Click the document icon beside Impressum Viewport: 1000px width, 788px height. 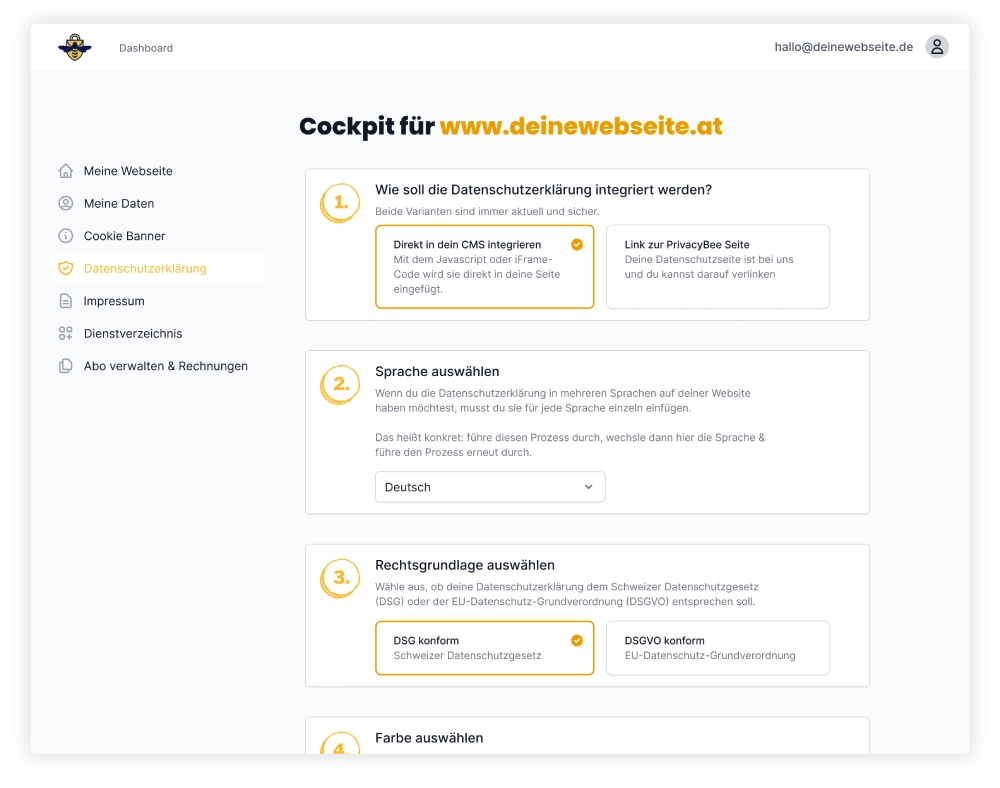[66, 301]
